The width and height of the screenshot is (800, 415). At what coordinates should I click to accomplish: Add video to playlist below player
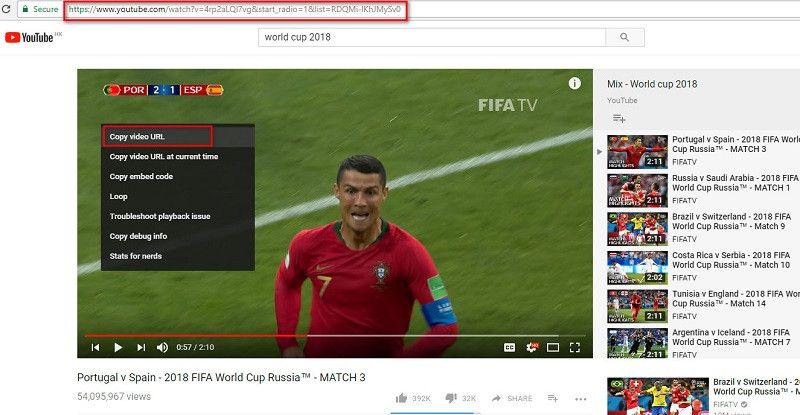click(553, 398)
